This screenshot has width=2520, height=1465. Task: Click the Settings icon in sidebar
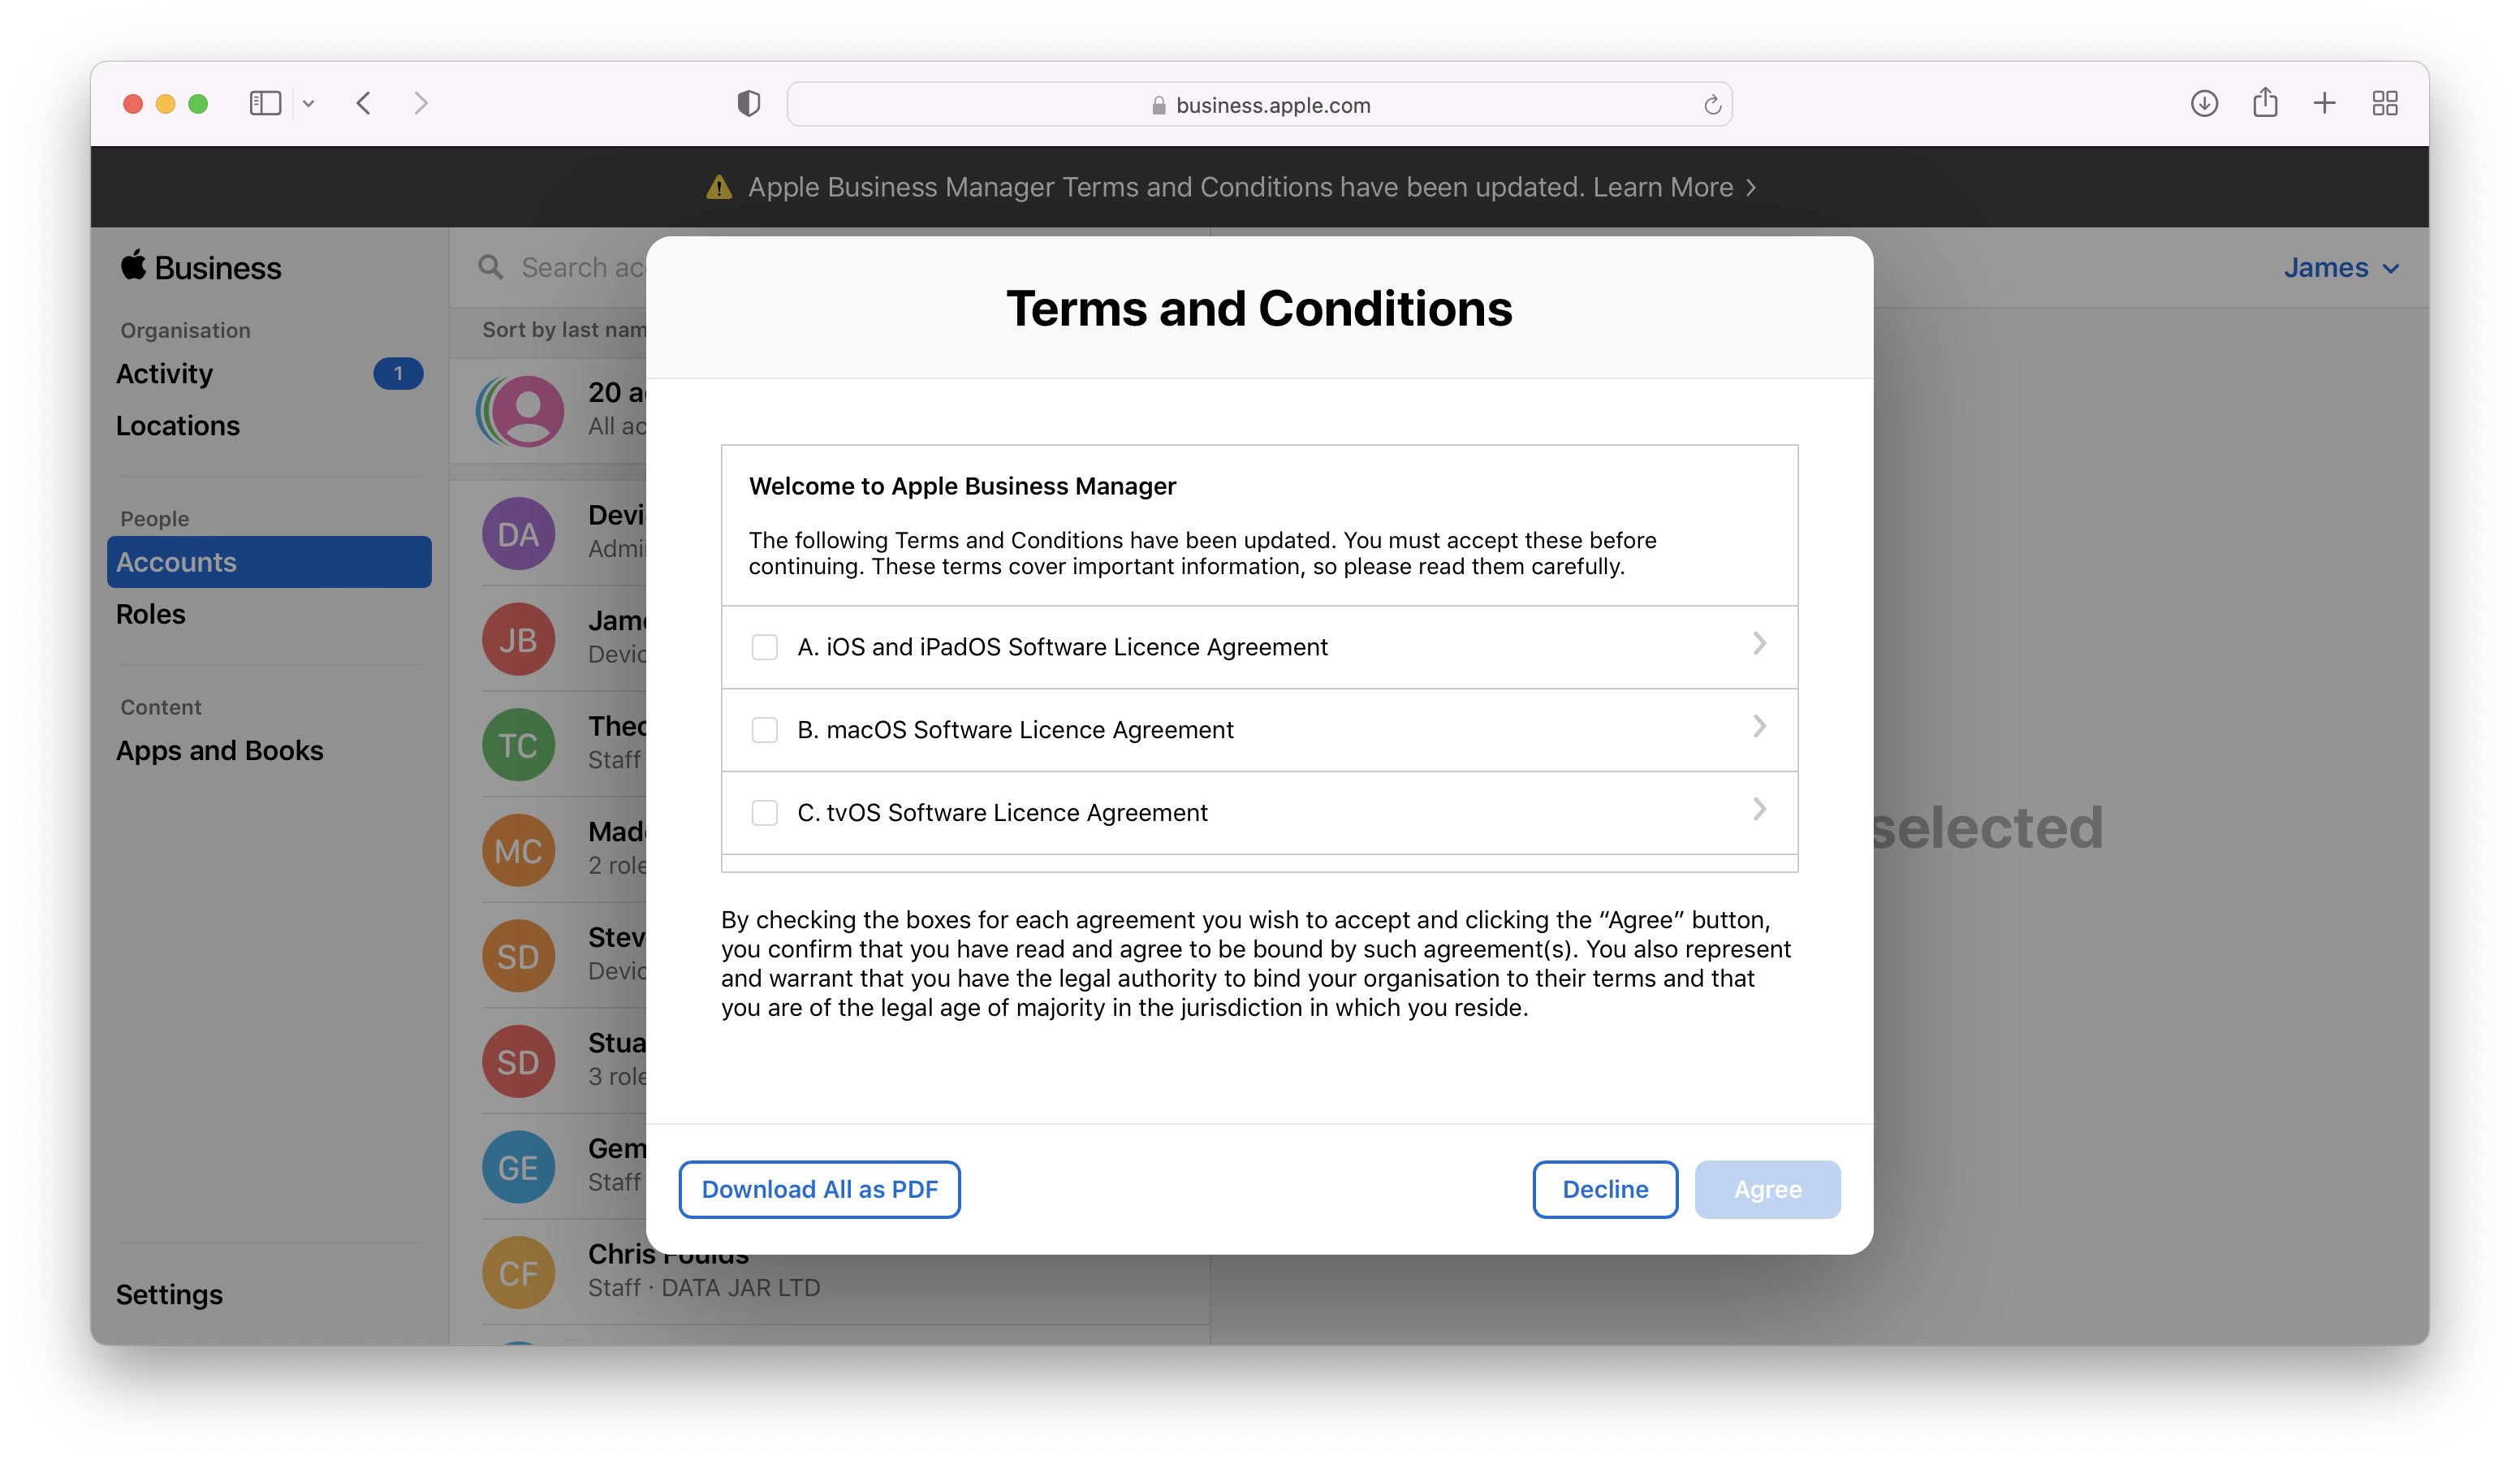[169, 1292]
